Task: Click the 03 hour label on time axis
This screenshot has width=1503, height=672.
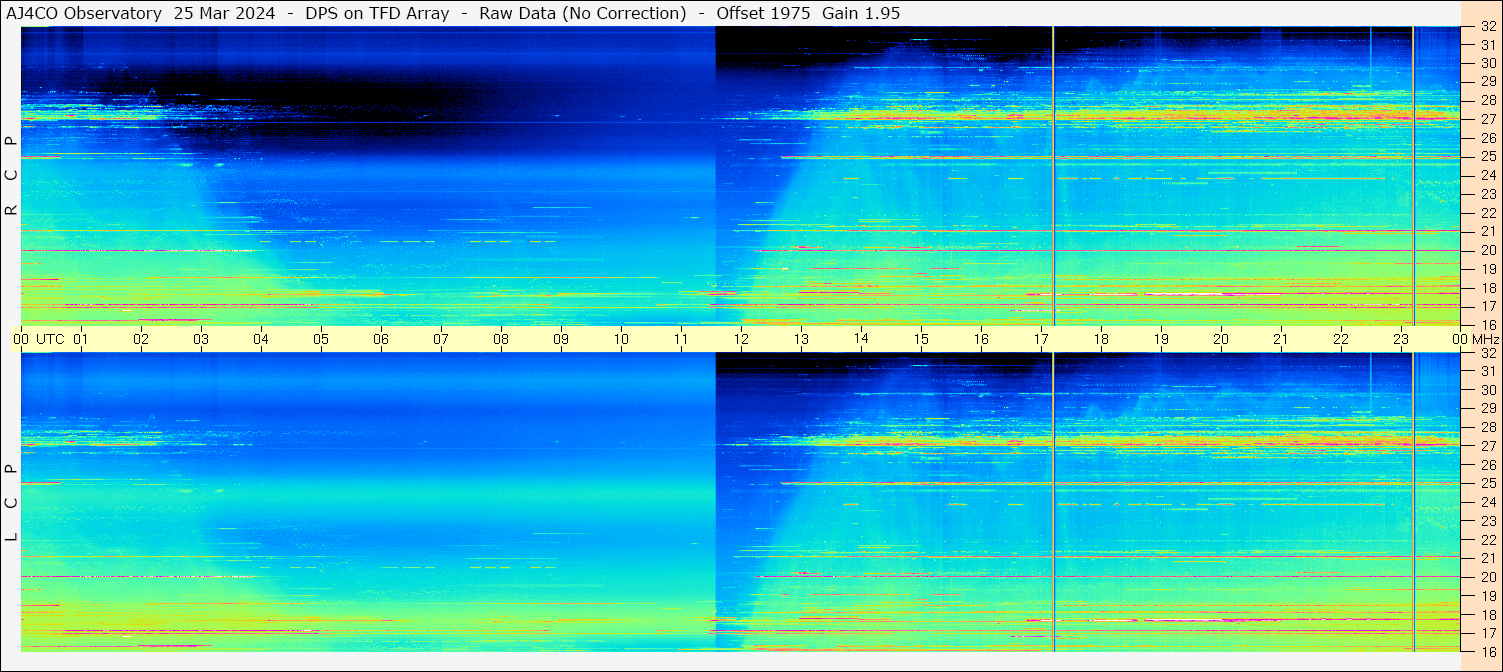Action: [201, 339]
